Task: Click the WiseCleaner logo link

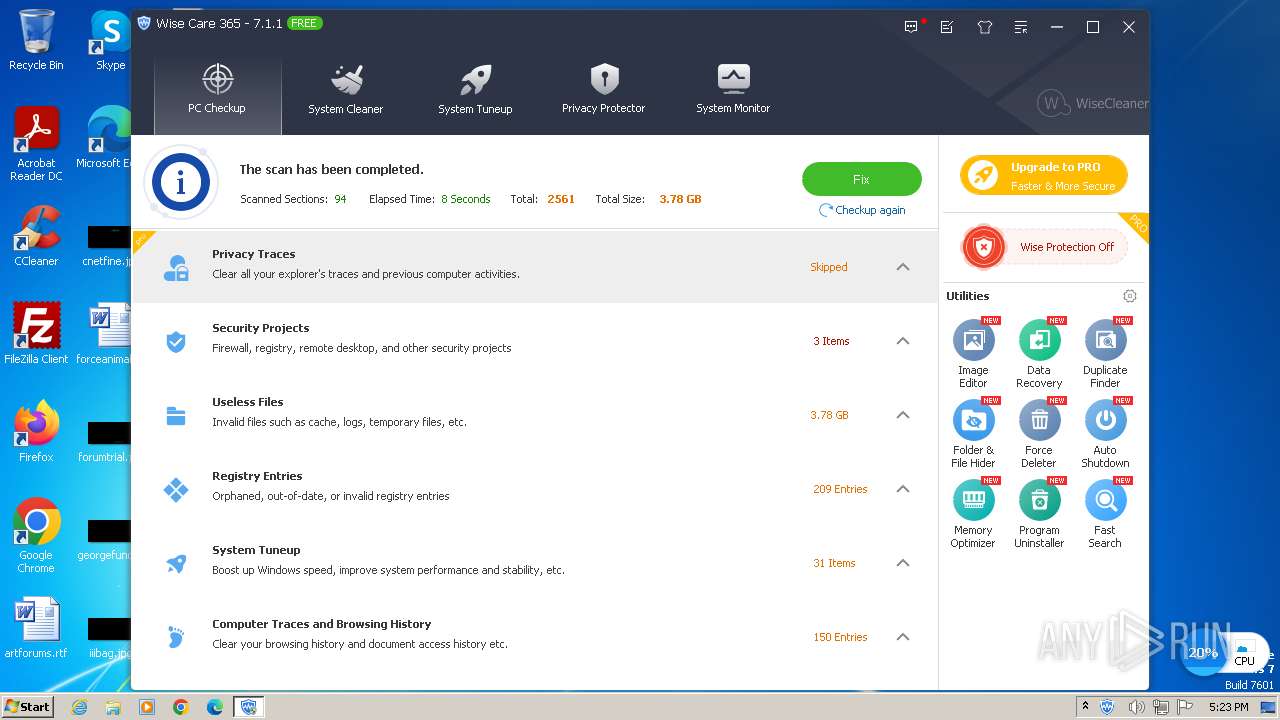Action: [1092, 103]
